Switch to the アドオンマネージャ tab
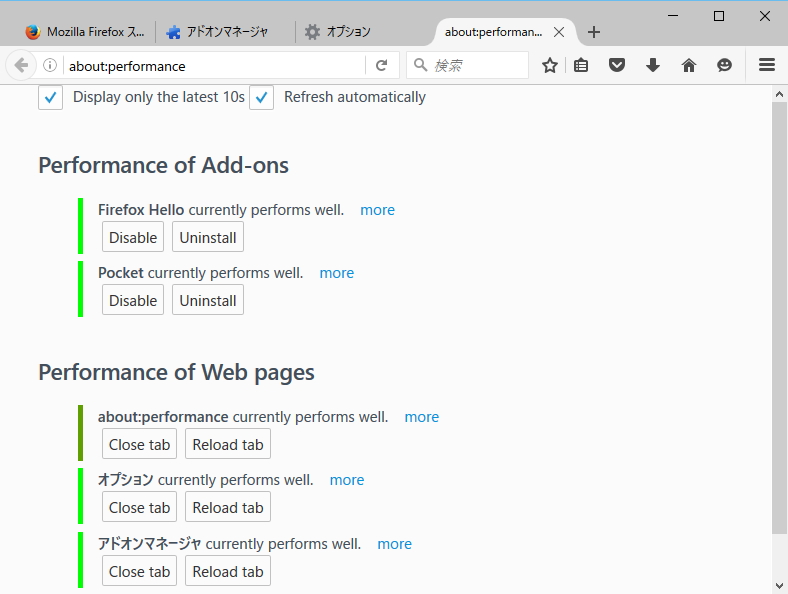This screenshot has width=788, height=594. pos(225,32)
